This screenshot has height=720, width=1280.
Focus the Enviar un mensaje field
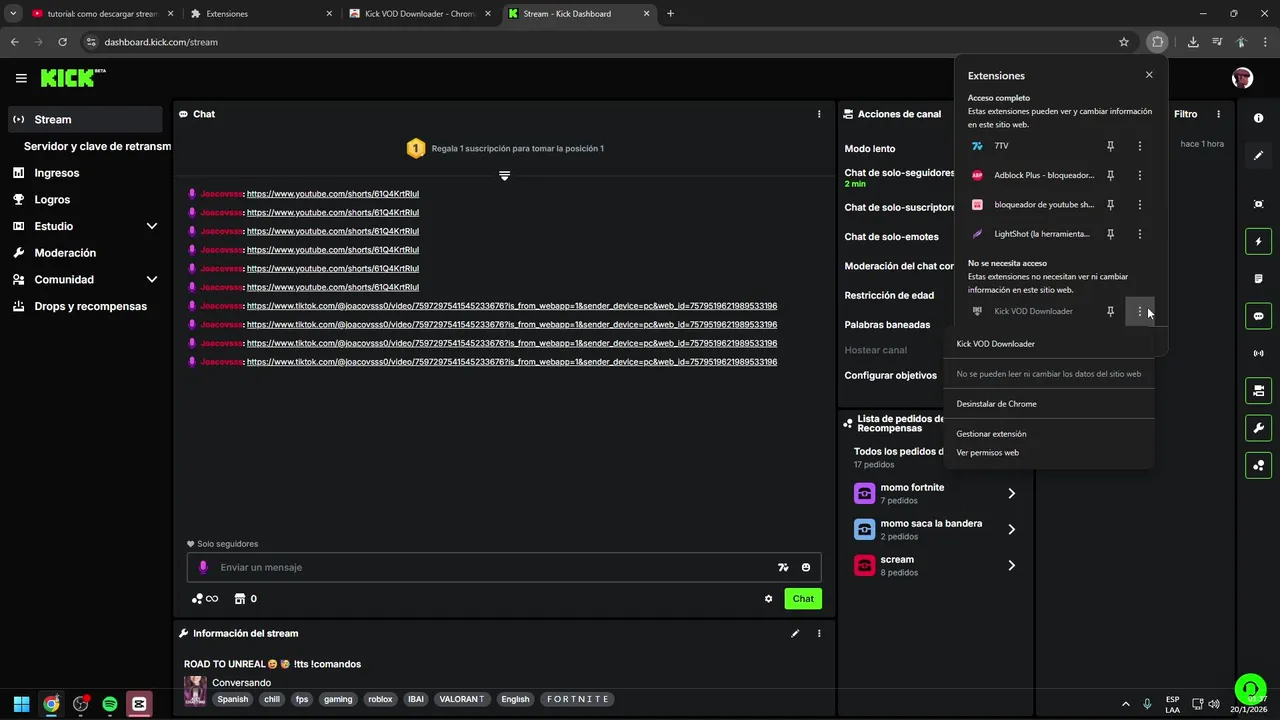504,567
